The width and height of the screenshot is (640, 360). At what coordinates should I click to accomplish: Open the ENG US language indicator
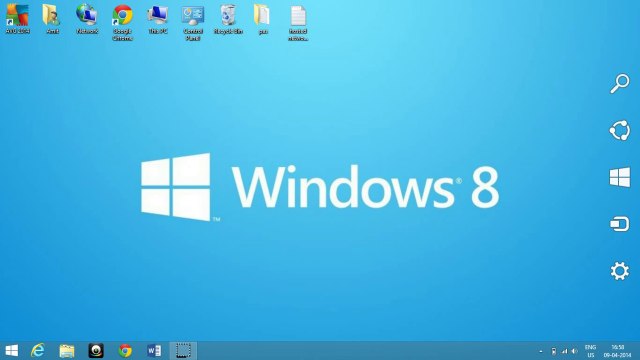click(590, 351)
